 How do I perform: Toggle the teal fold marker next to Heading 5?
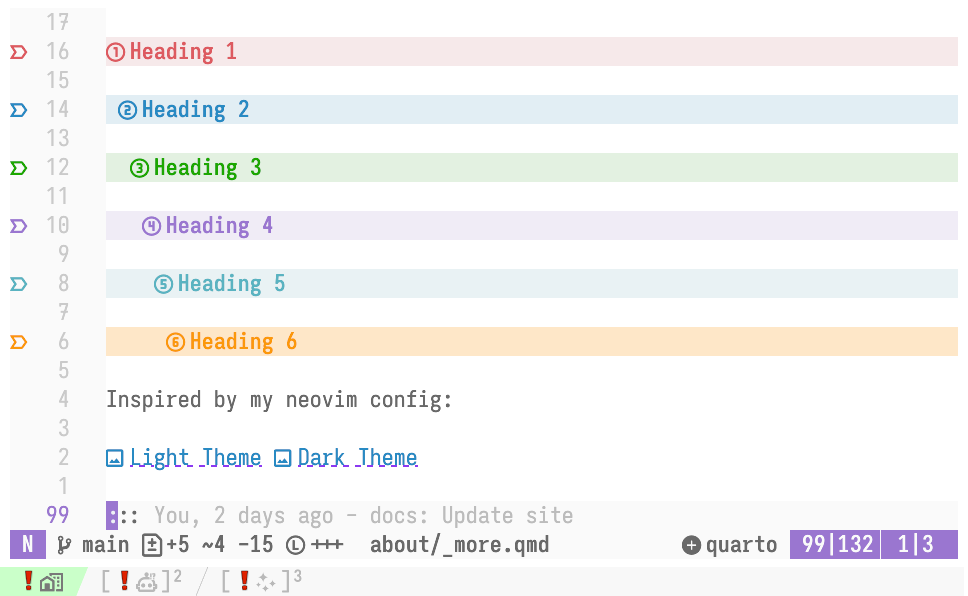[x=18, y=283]
